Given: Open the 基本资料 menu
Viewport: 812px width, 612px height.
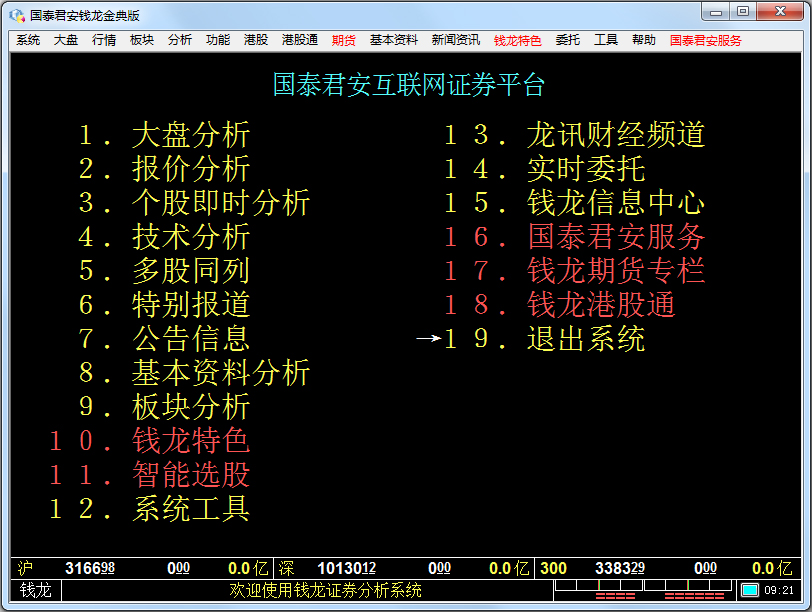Looking at the screenshot, I should [x=394, y=40].
